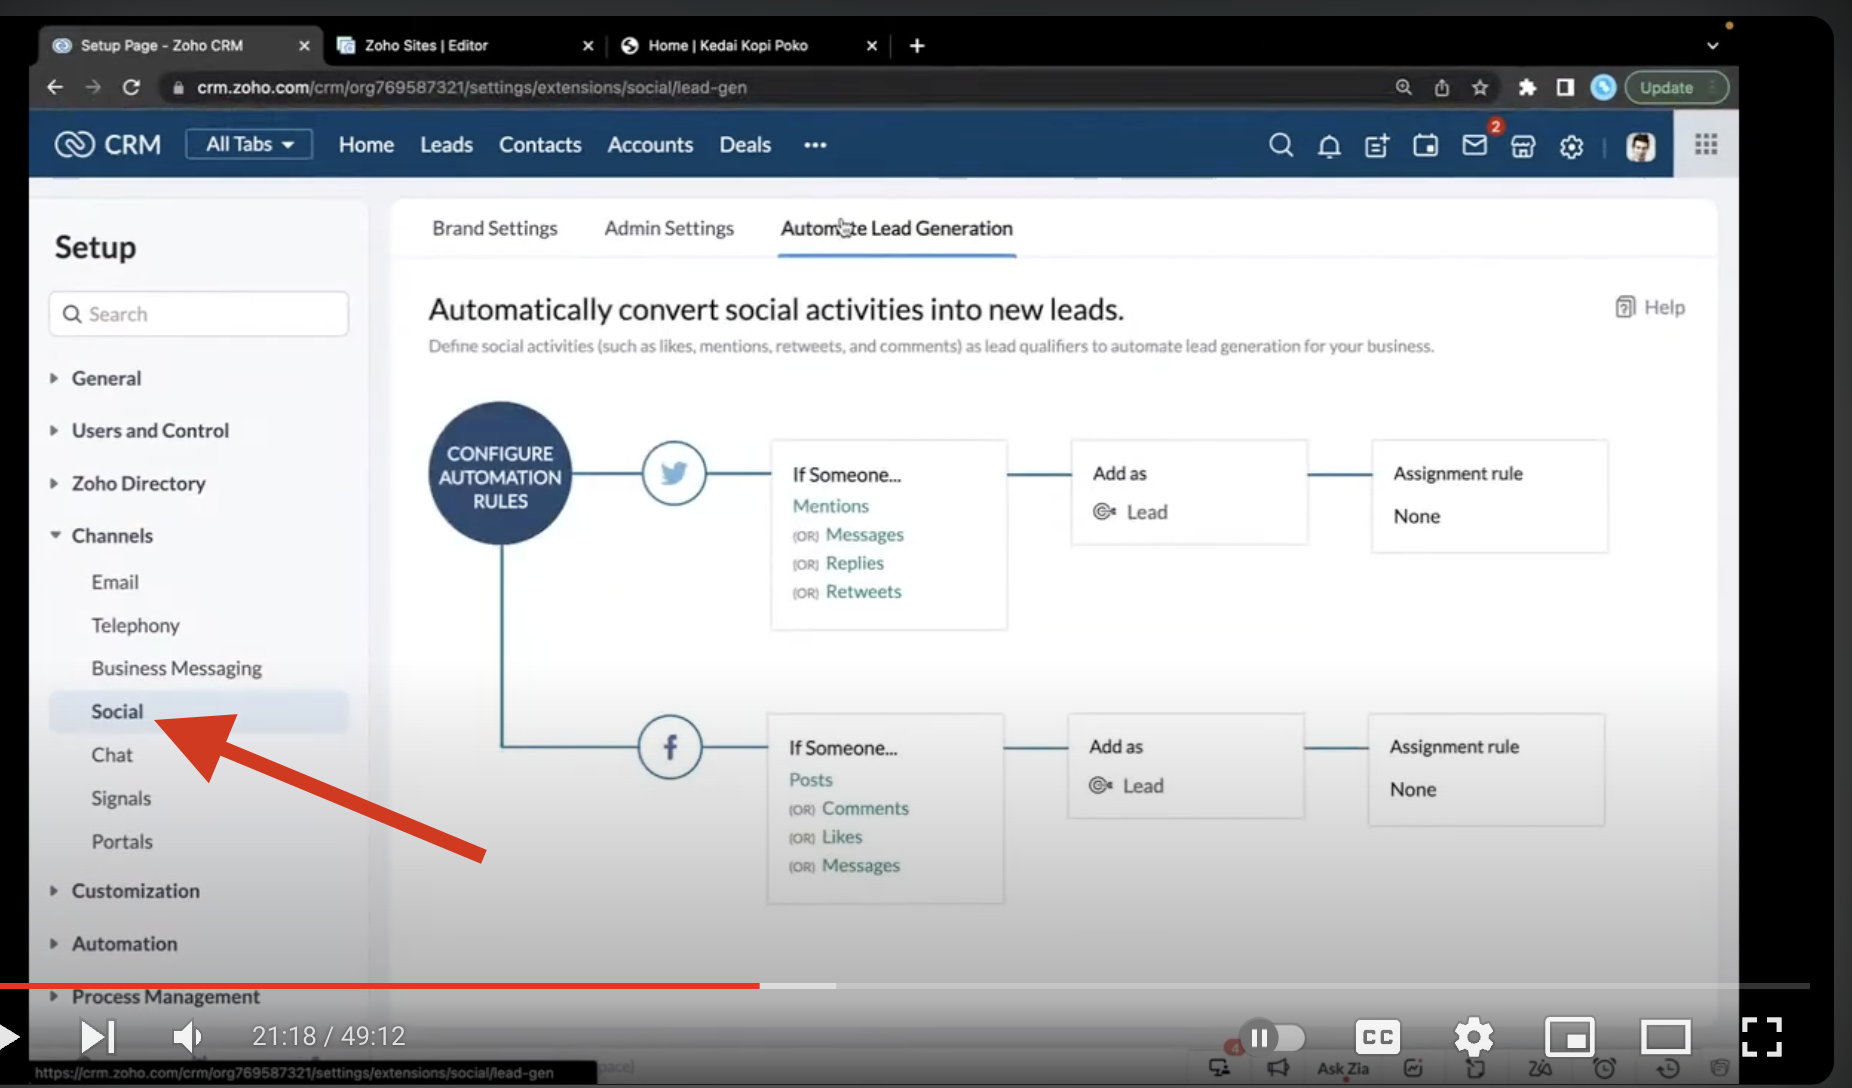Skip to next video

(x=98, y=1037)
